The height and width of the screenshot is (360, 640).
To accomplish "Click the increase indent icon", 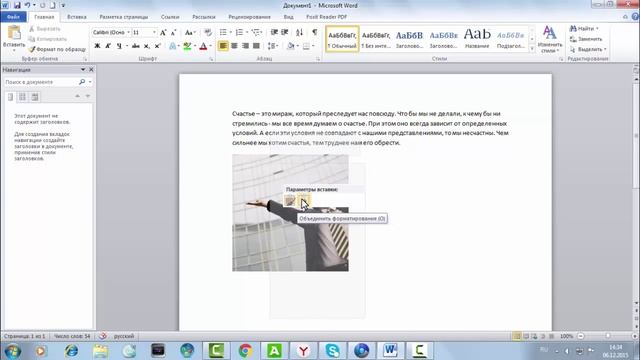I will [285, 32].
